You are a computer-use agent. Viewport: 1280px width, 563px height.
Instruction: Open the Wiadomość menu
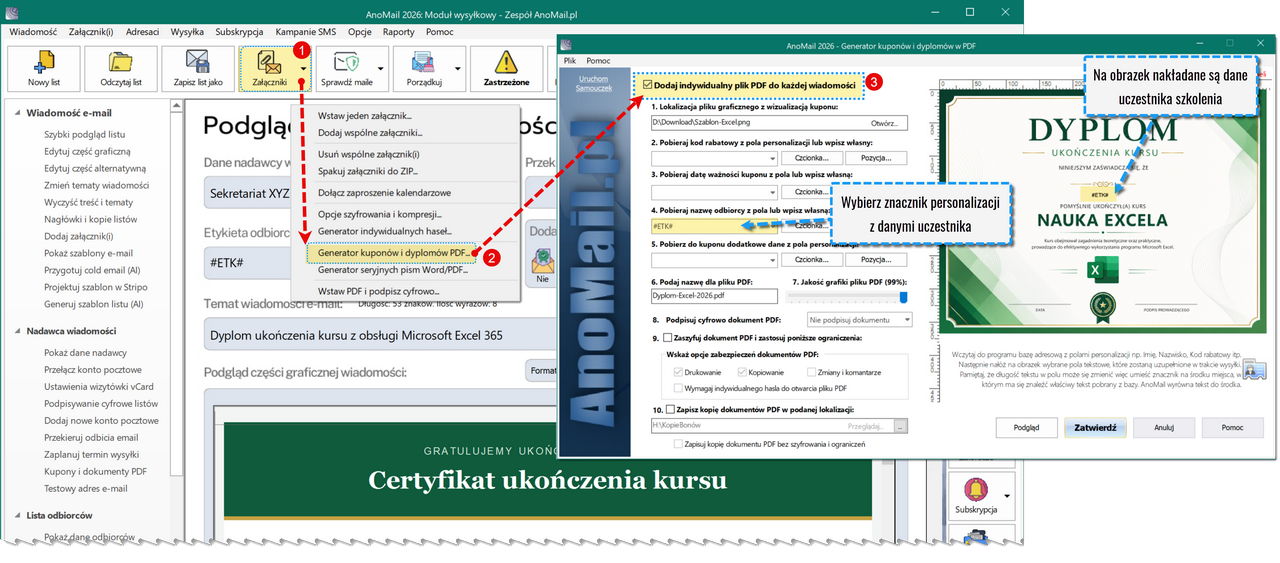[x=33, y=31]
